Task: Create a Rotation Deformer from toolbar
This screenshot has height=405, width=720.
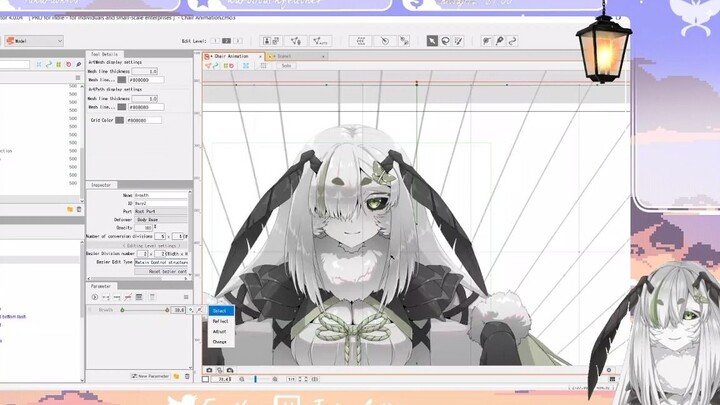Action: (x=385, y=41)
